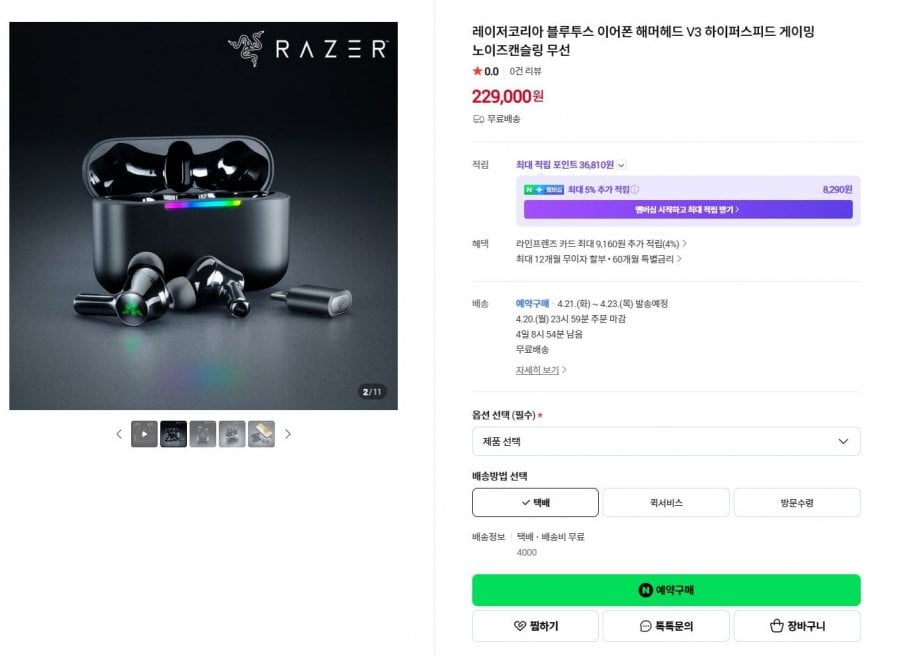Click the 멤버십 시작하고 최대 적립 받기 banner

(x=687, y=212)
